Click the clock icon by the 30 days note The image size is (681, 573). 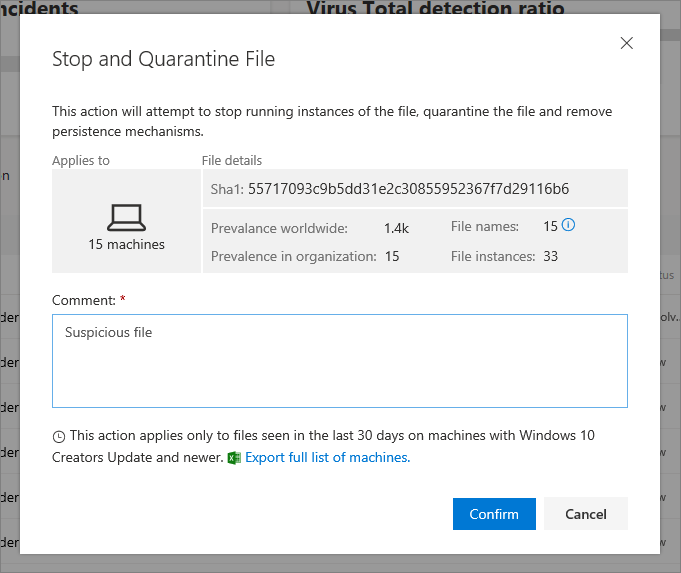pyautogui.click(x=59, y=437)
